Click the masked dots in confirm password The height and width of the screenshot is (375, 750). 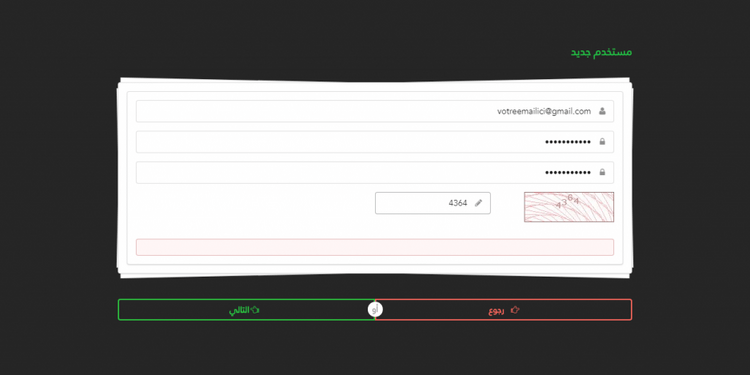pyautogui.click(x=568, y=172)
